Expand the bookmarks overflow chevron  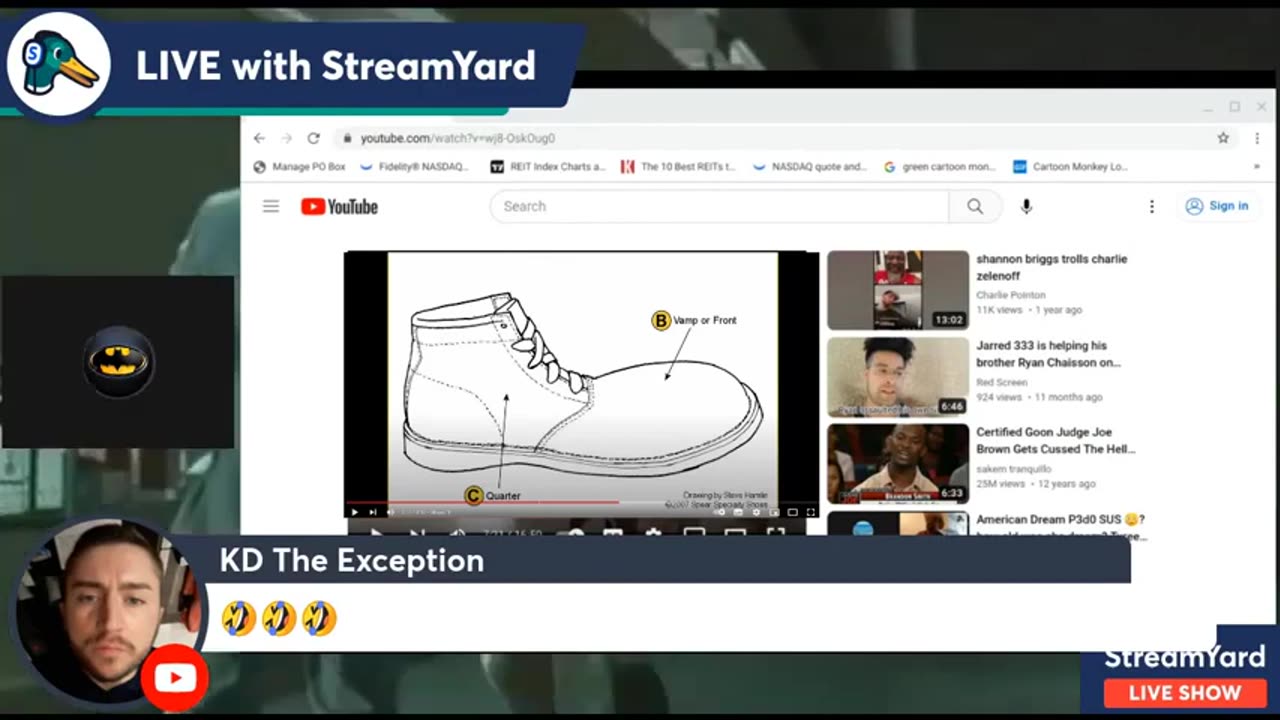pos(1257,167)
